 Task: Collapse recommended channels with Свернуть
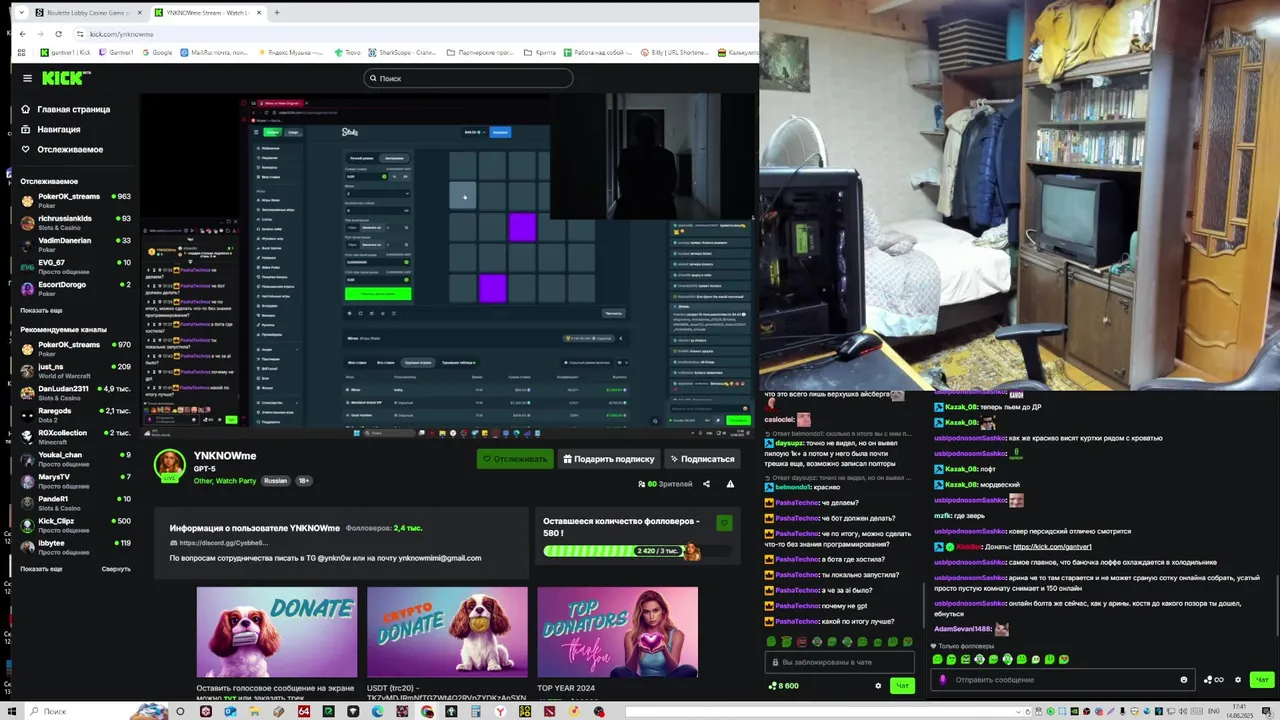coord(116,569)
